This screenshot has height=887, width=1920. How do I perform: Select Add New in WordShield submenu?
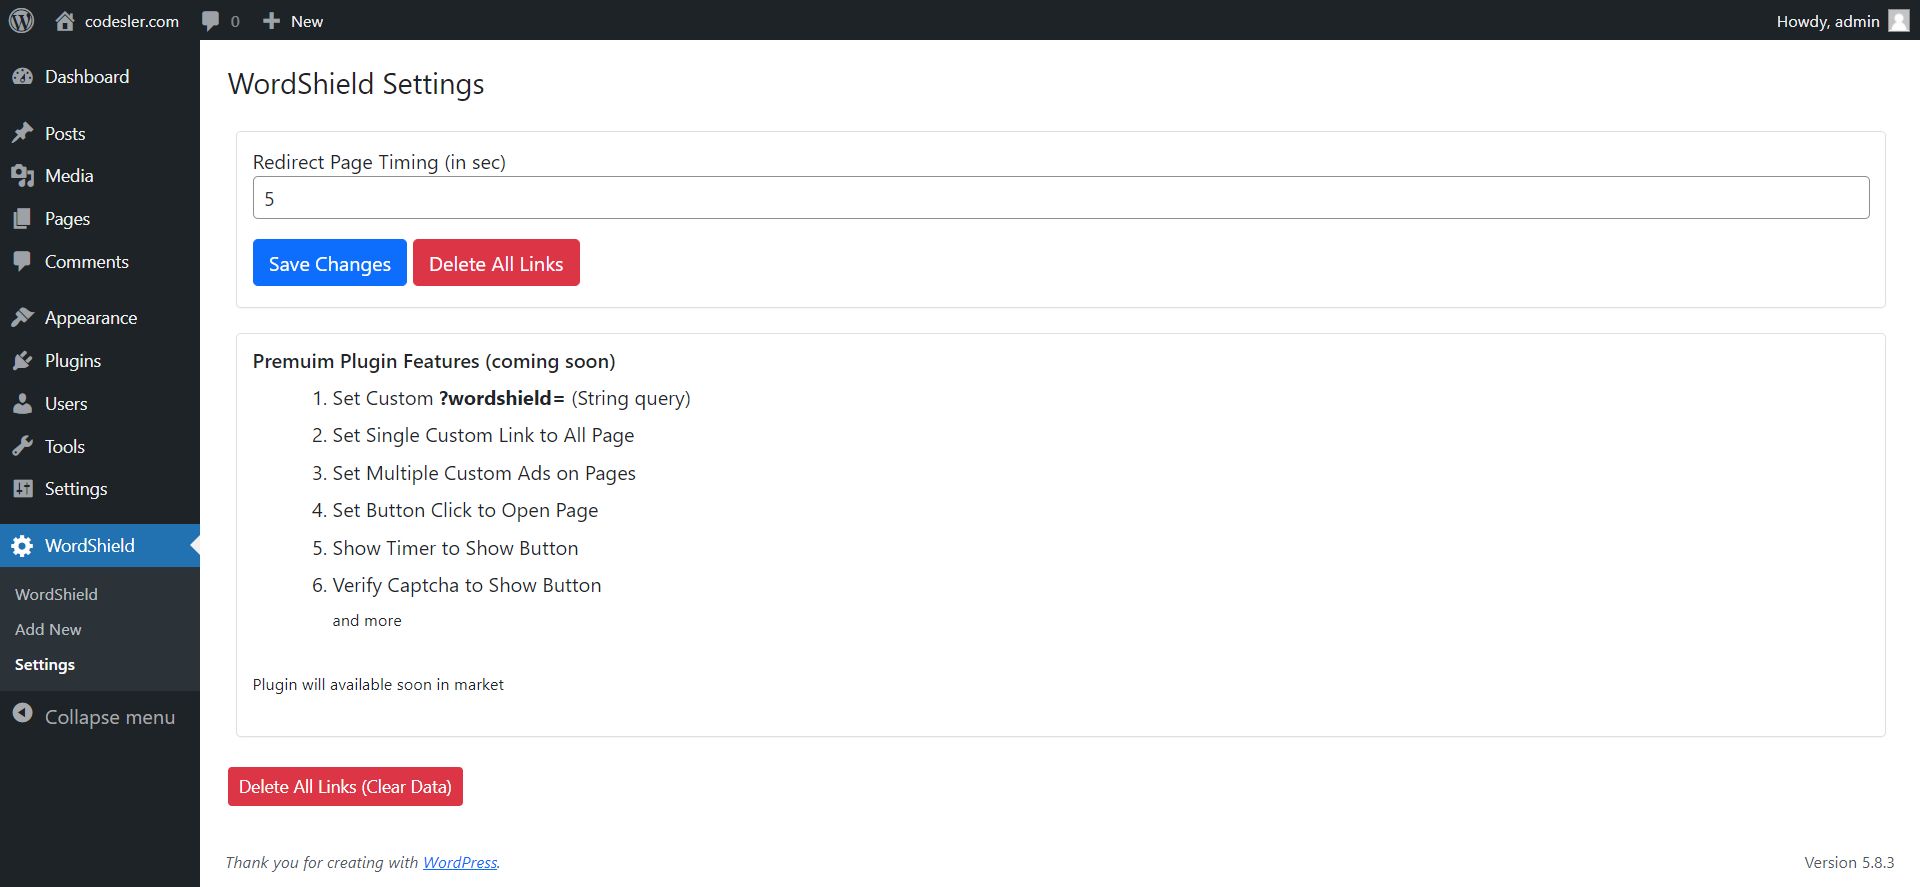click(48, 629)
